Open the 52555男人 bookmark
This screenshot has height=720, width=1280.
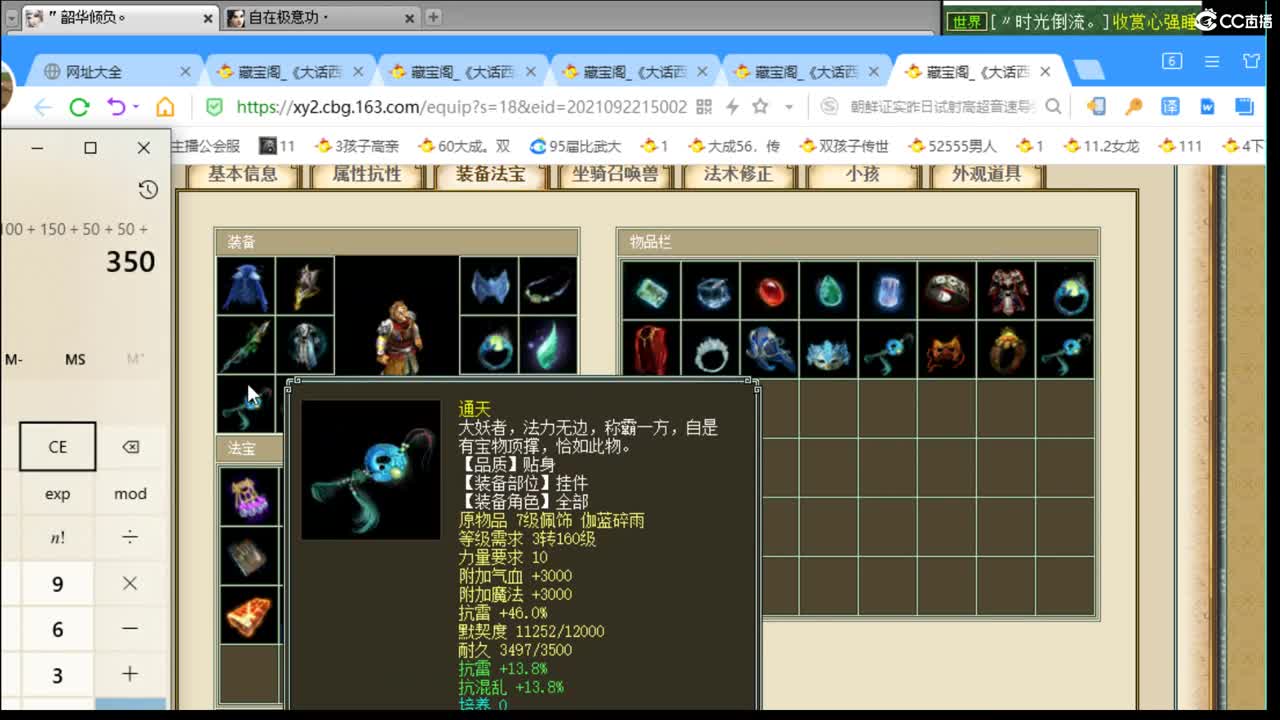pos(952,146)
